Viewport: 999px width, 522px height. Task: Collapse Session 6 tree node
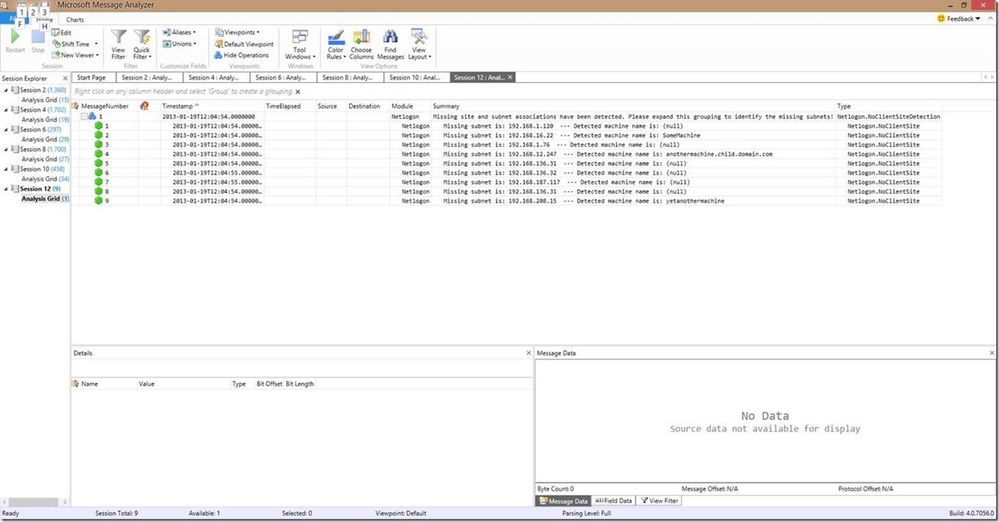coord(6,129)
